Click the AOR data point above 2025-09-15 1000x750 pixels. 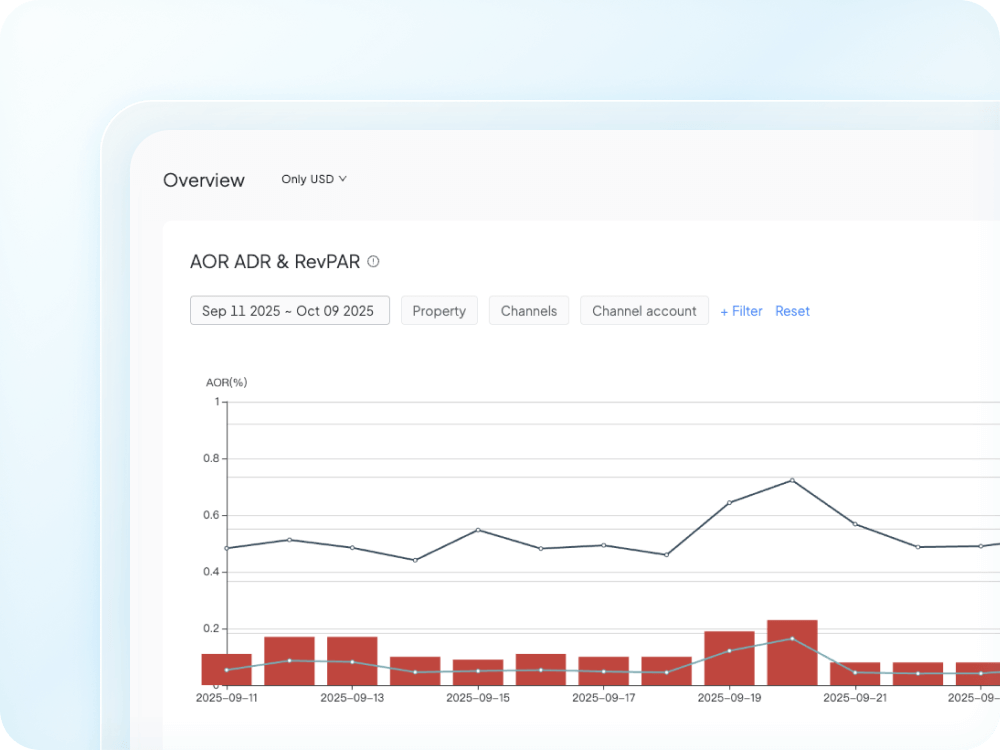[477, 531]
